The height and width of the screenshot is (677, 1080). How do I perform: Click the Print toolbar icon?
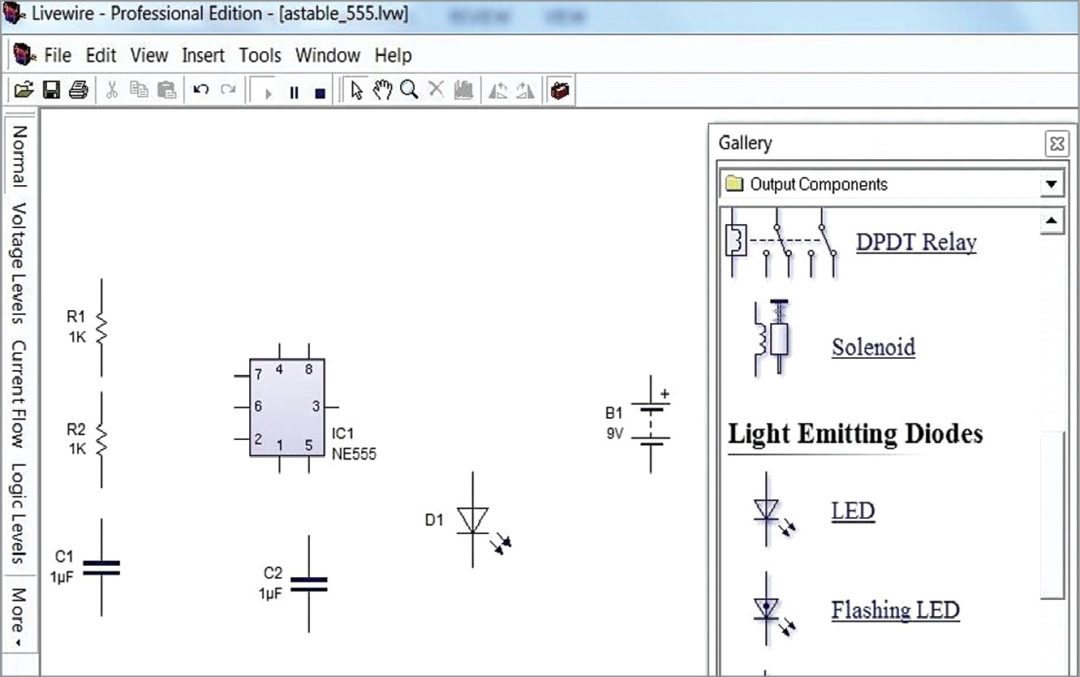click(78, 91)
